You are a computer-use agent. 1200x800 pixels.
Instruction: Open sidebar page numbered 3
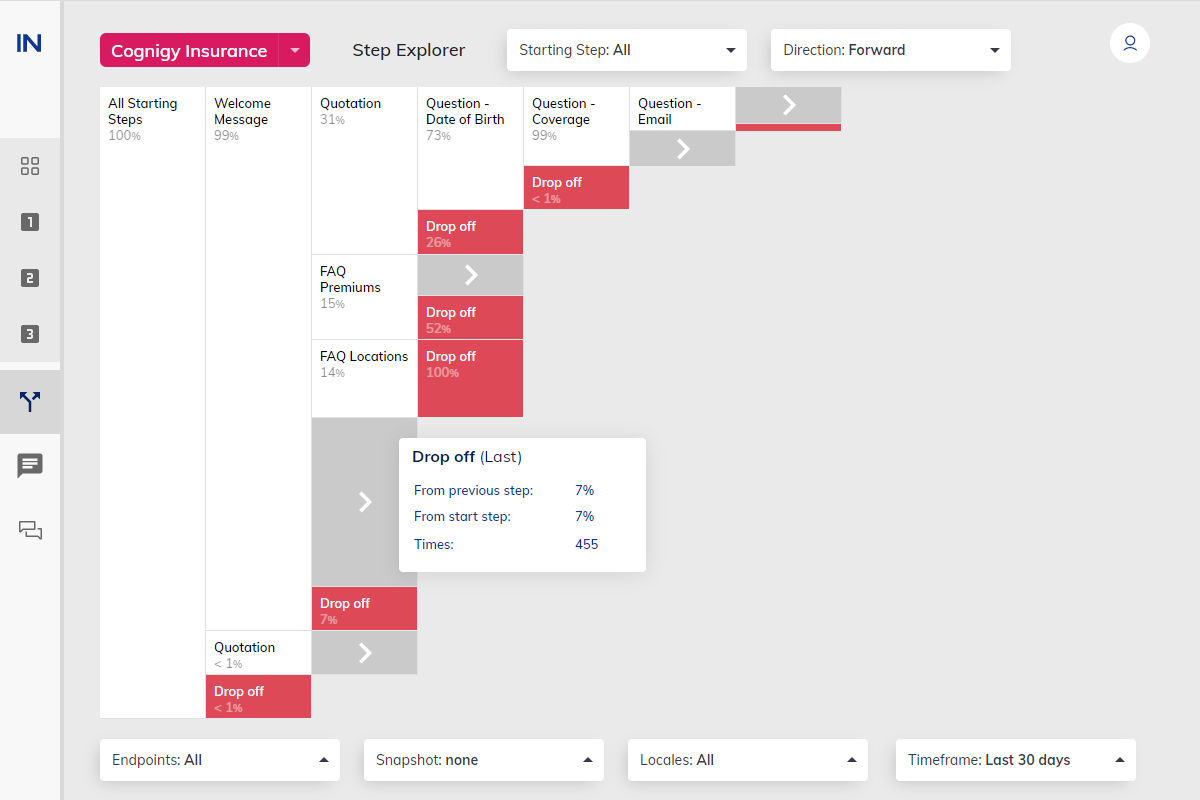click(30, 334)
